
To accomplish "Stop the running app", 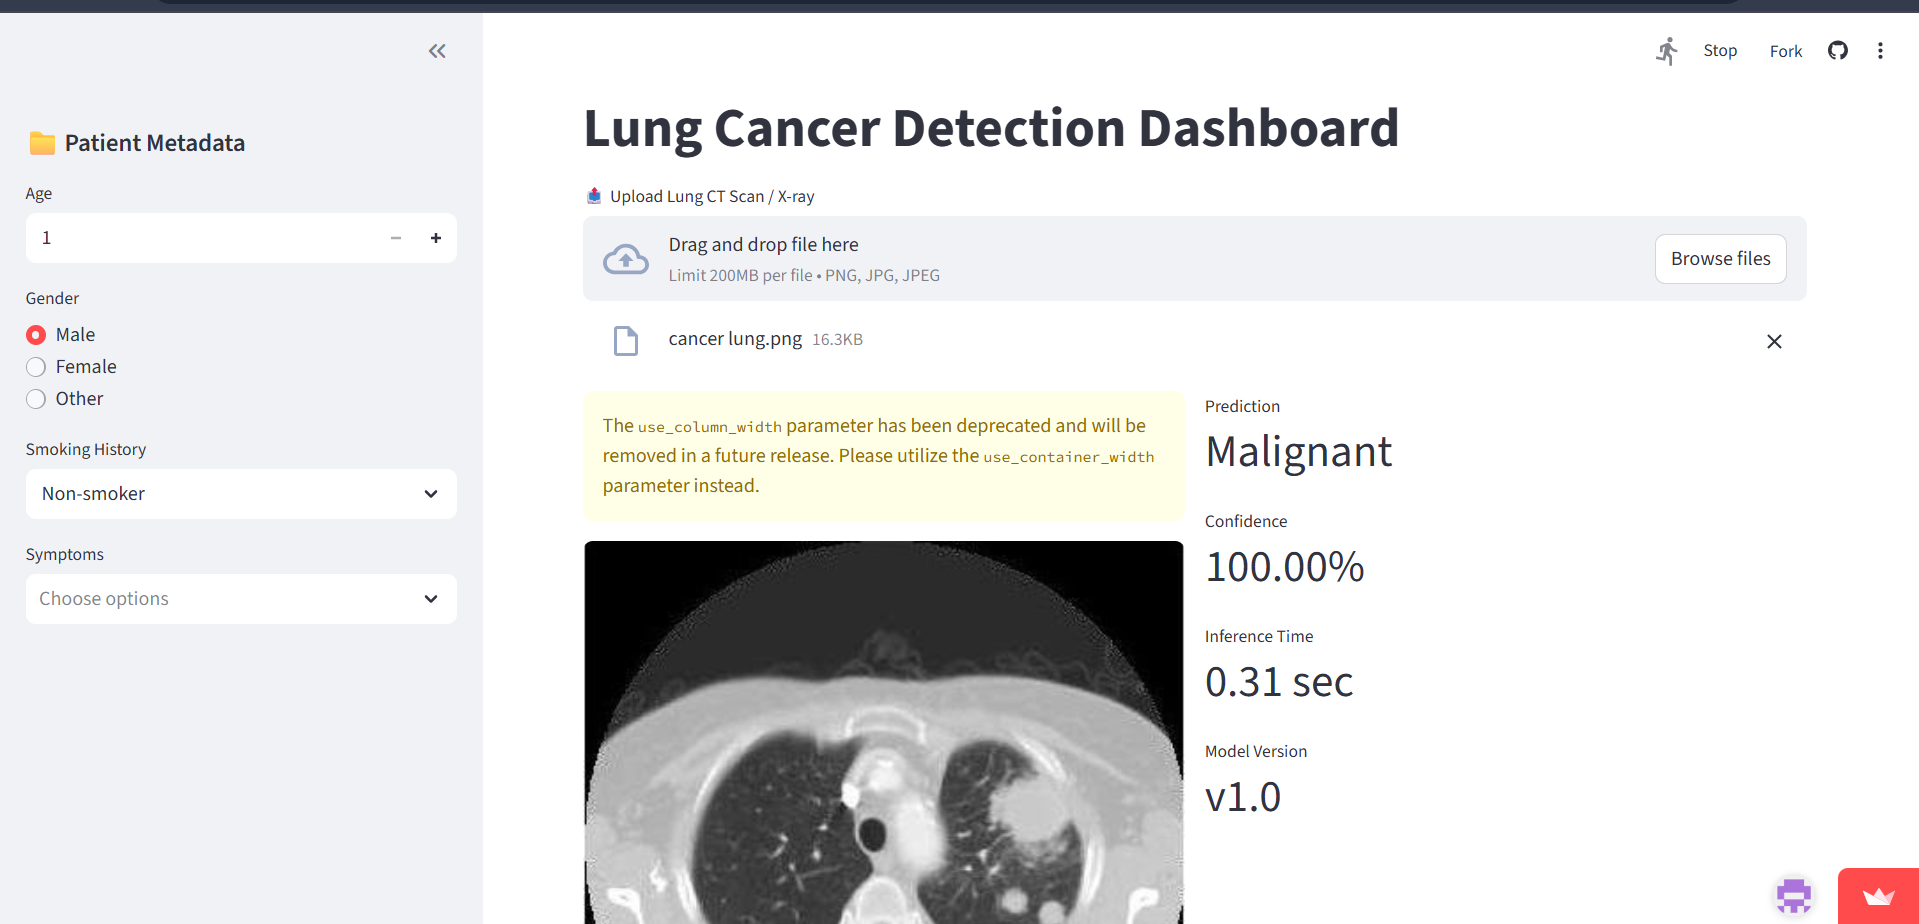I will 1720,50.
